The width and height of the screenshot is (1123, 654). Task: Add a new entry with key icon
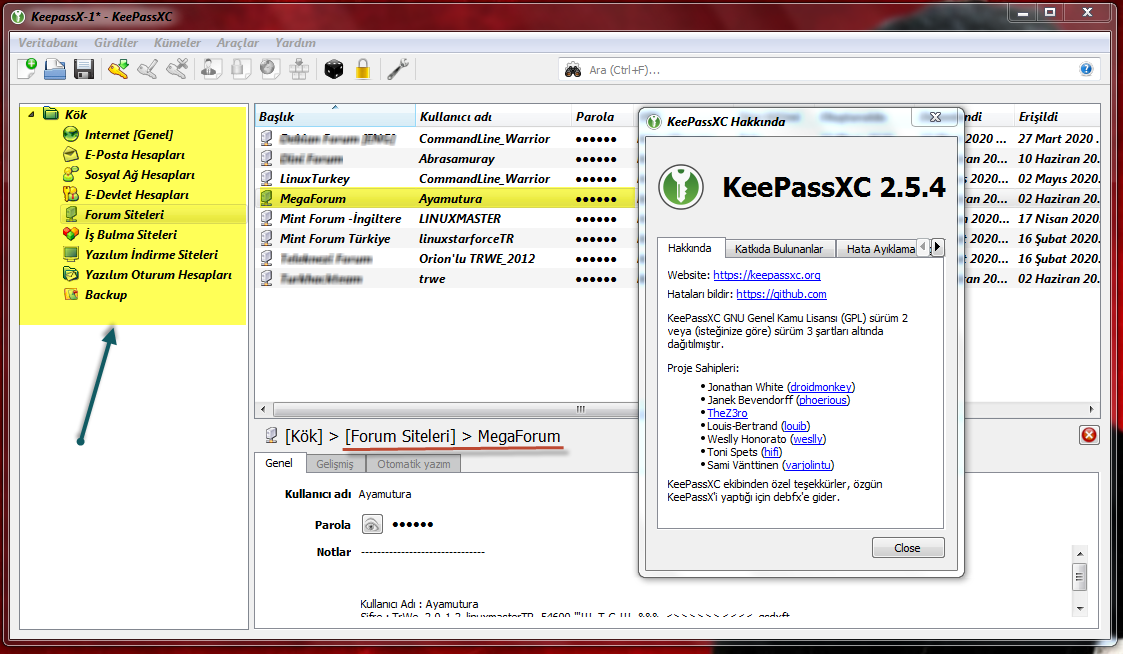[118, 69]
